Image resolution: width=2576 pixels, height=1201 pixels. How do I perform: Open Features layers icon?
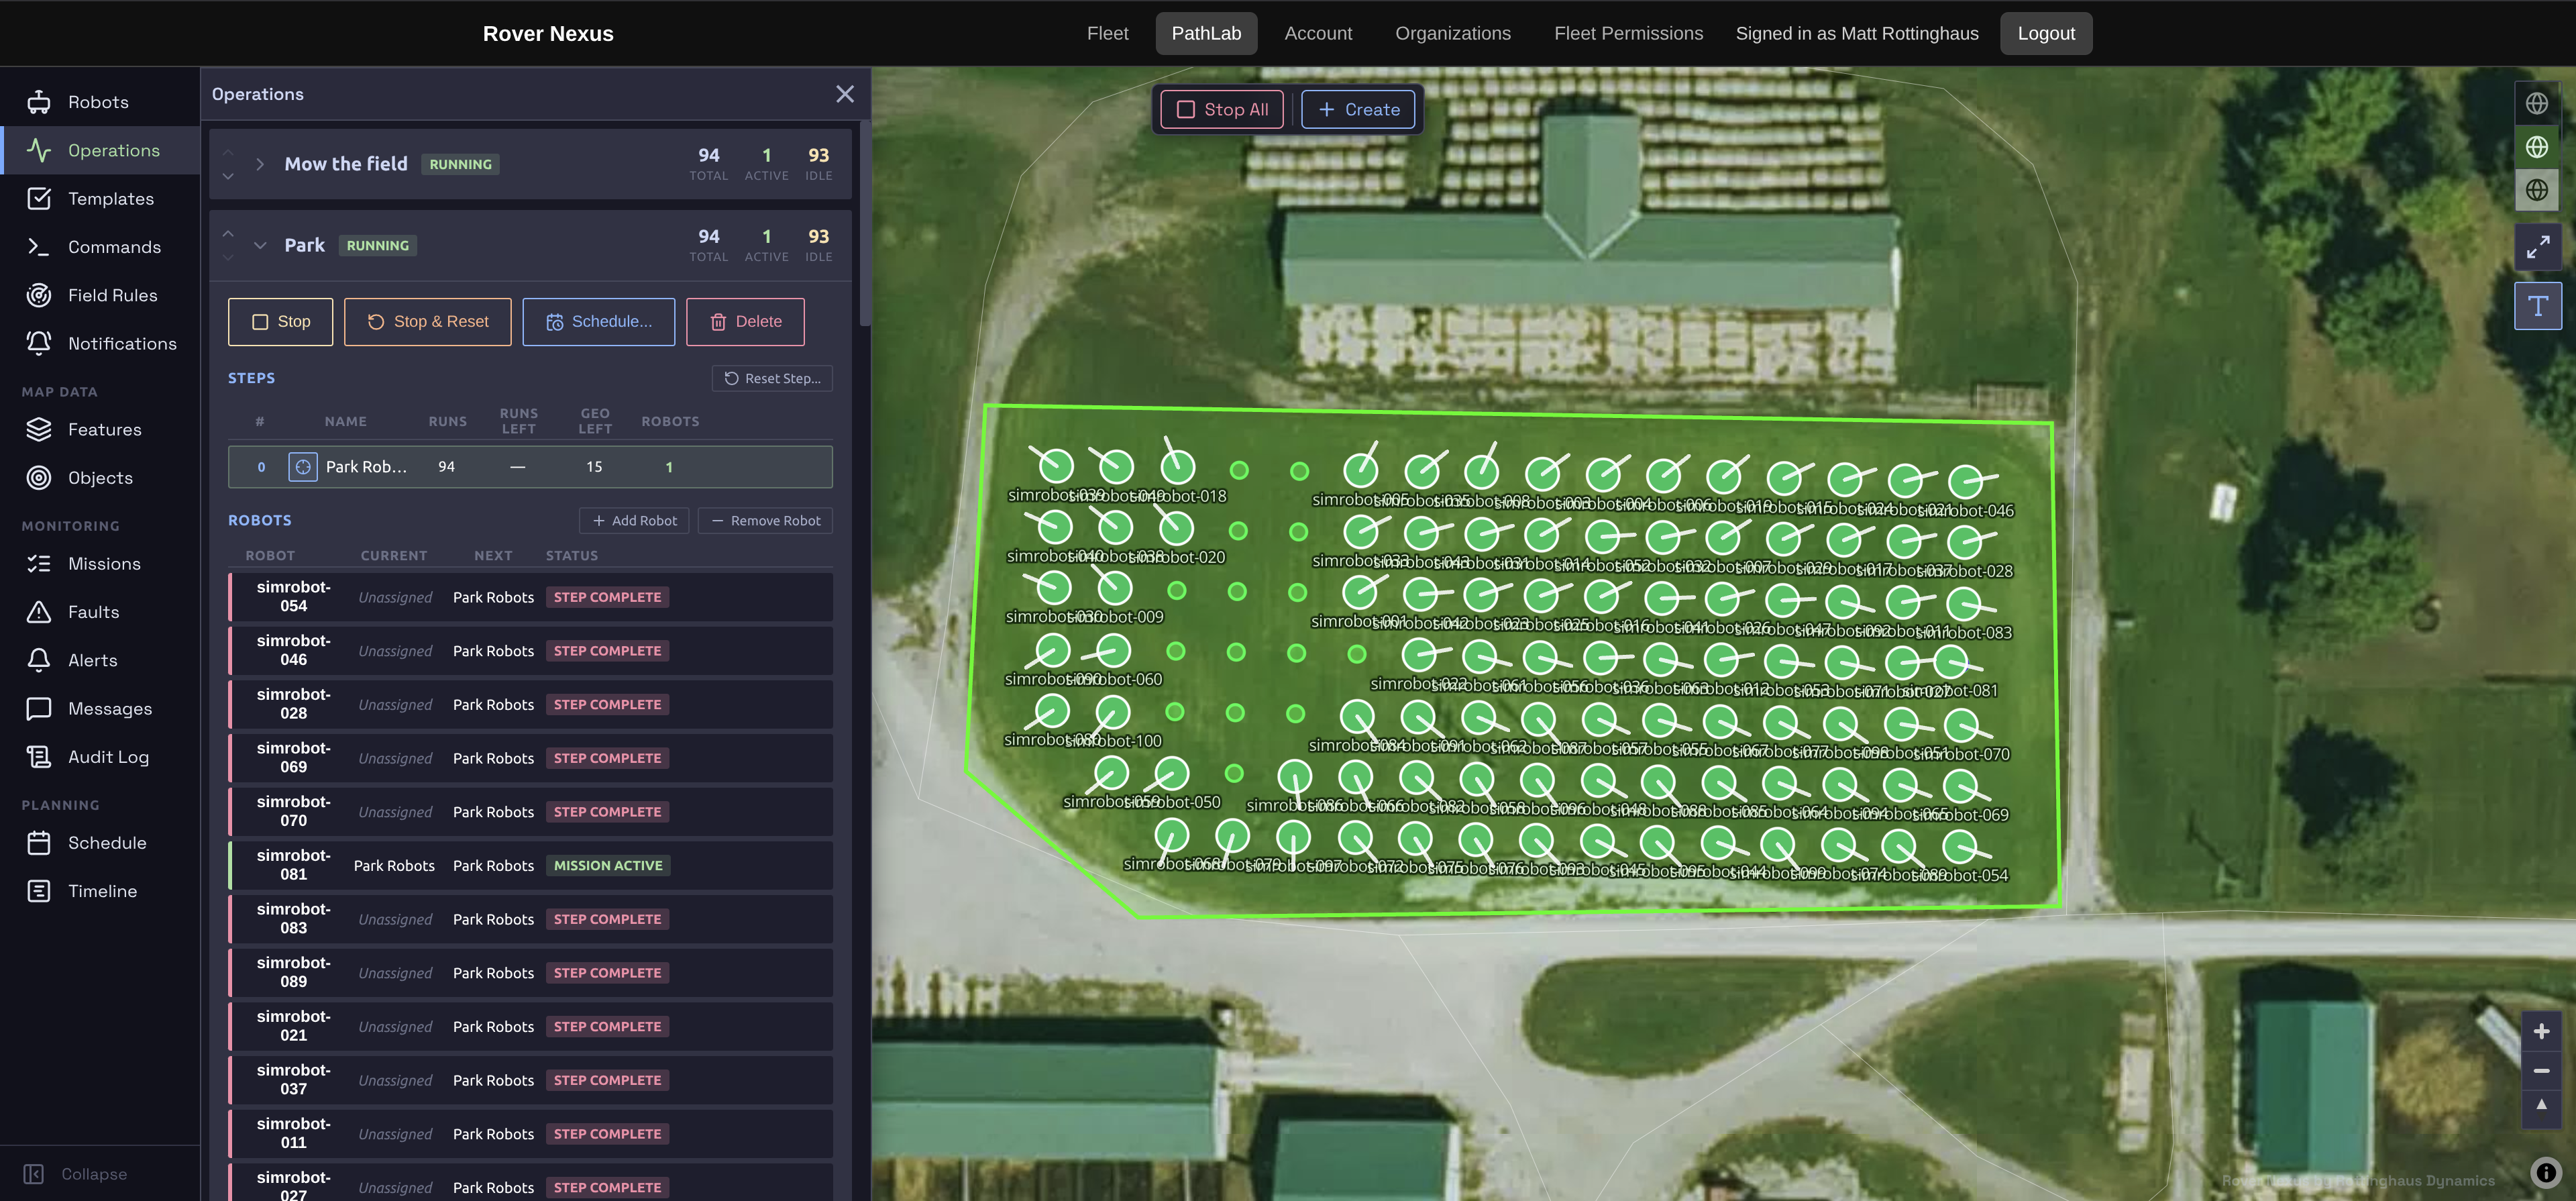[x=39, y=429]
